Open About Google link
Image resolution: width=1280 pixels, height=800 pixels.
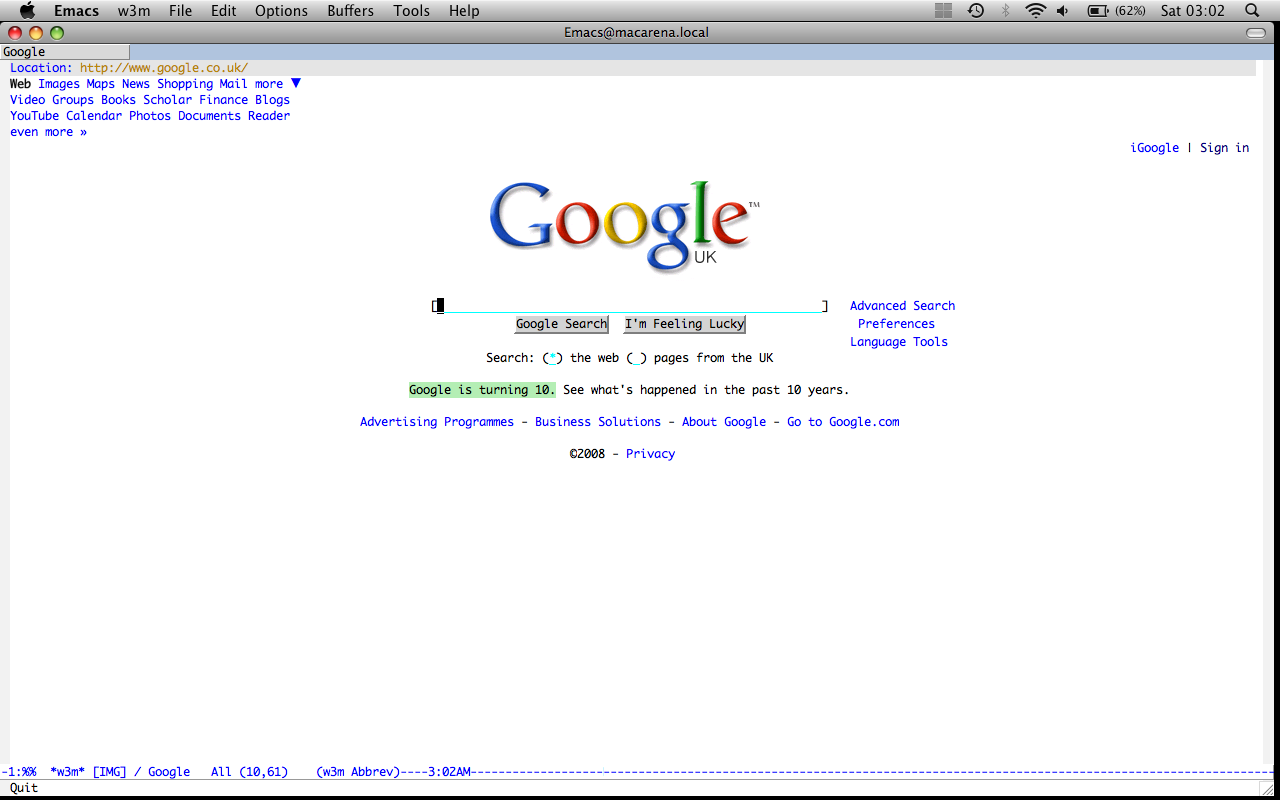tap(724, 422)
